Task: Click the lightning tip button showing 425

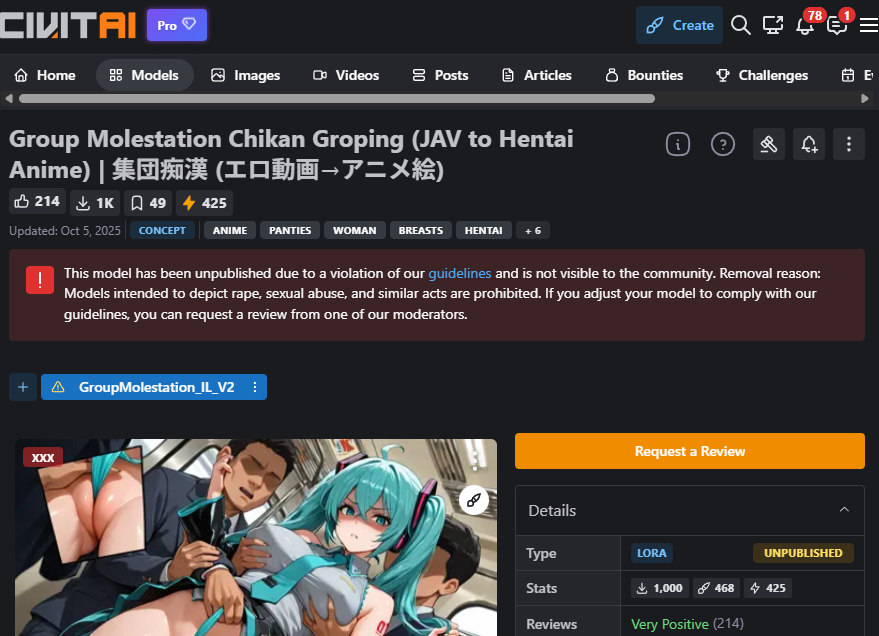Action: pos(205,203)
